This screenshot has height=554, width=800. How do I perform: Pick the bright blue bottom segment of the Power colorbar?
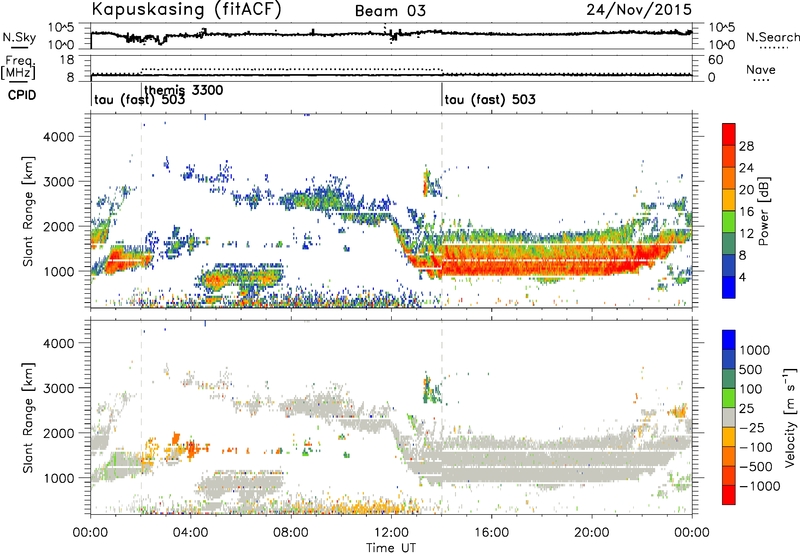coord(729,287)
